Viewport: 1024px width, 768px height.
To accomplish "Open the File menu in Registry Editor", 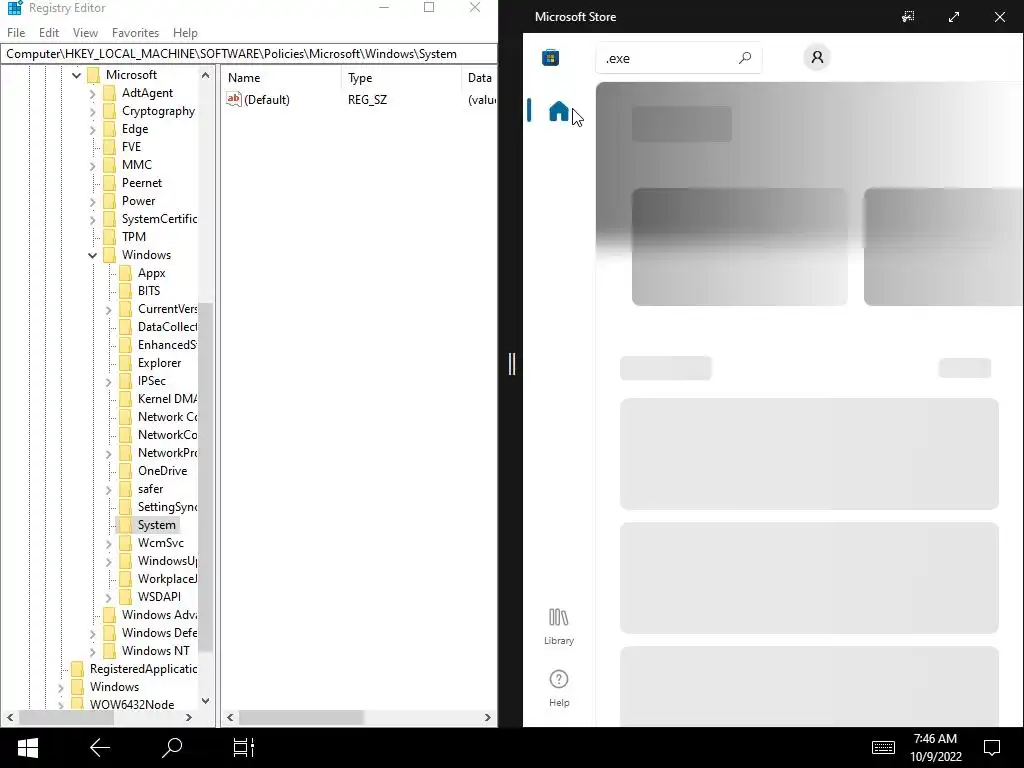I will coord(16,33).
